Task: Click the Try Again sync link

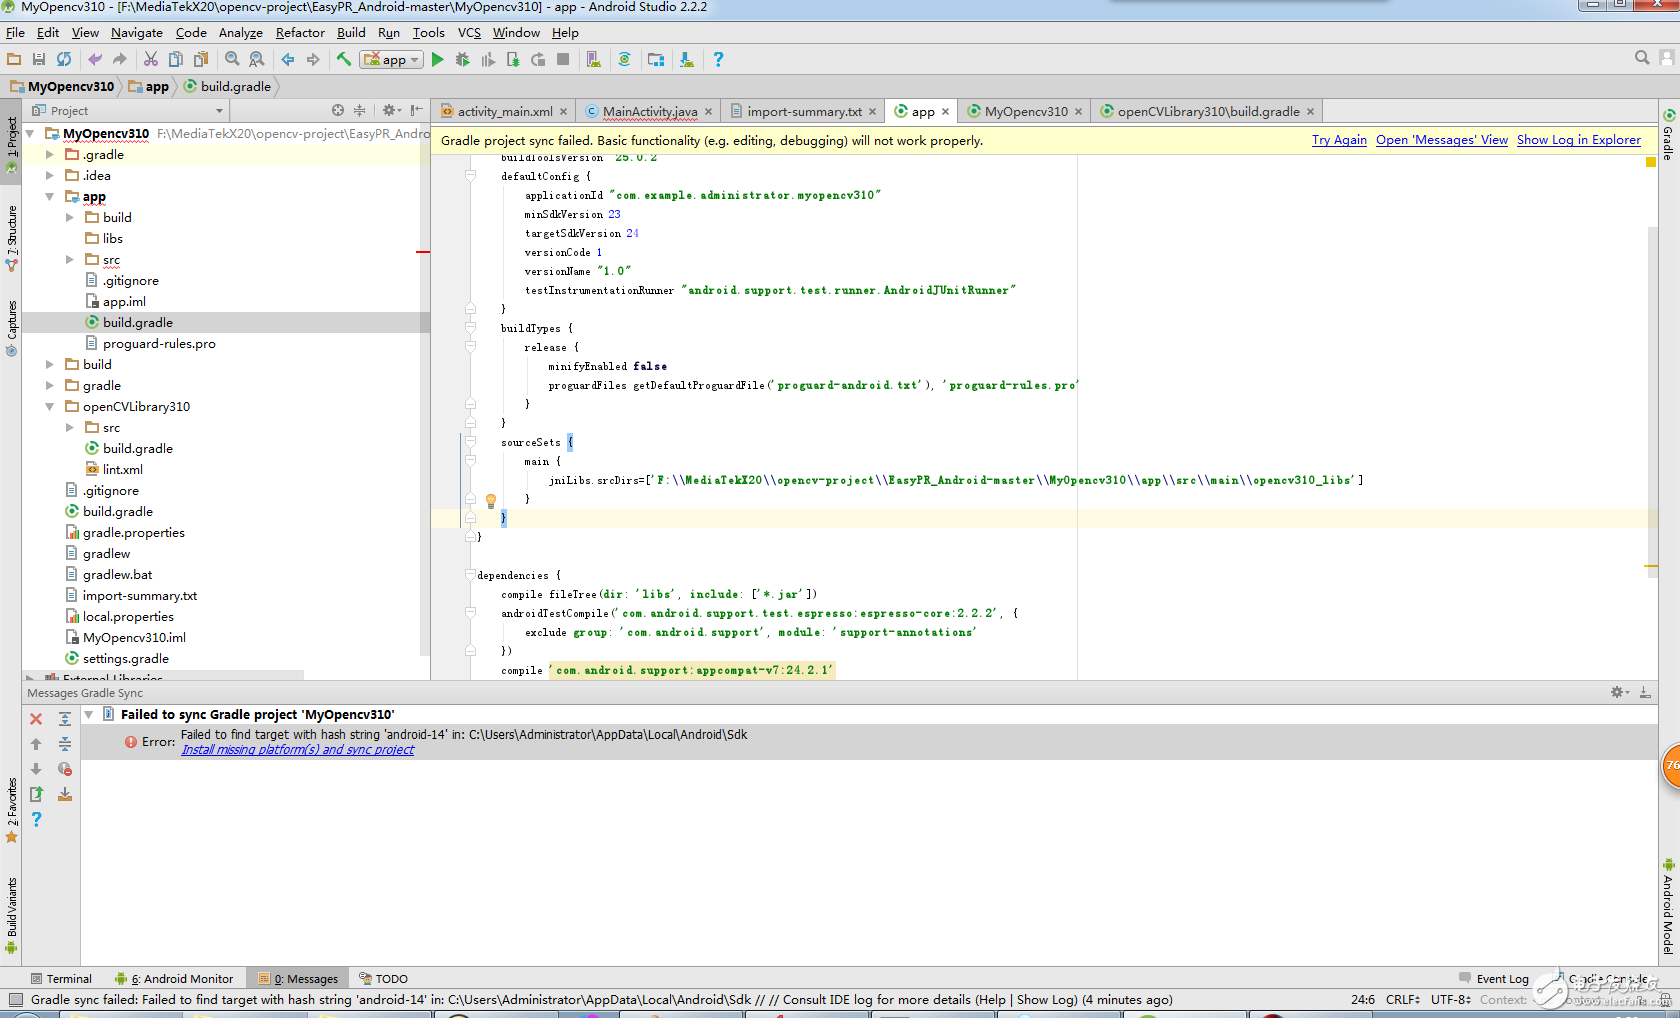Action: click(x=1339, y=140)
